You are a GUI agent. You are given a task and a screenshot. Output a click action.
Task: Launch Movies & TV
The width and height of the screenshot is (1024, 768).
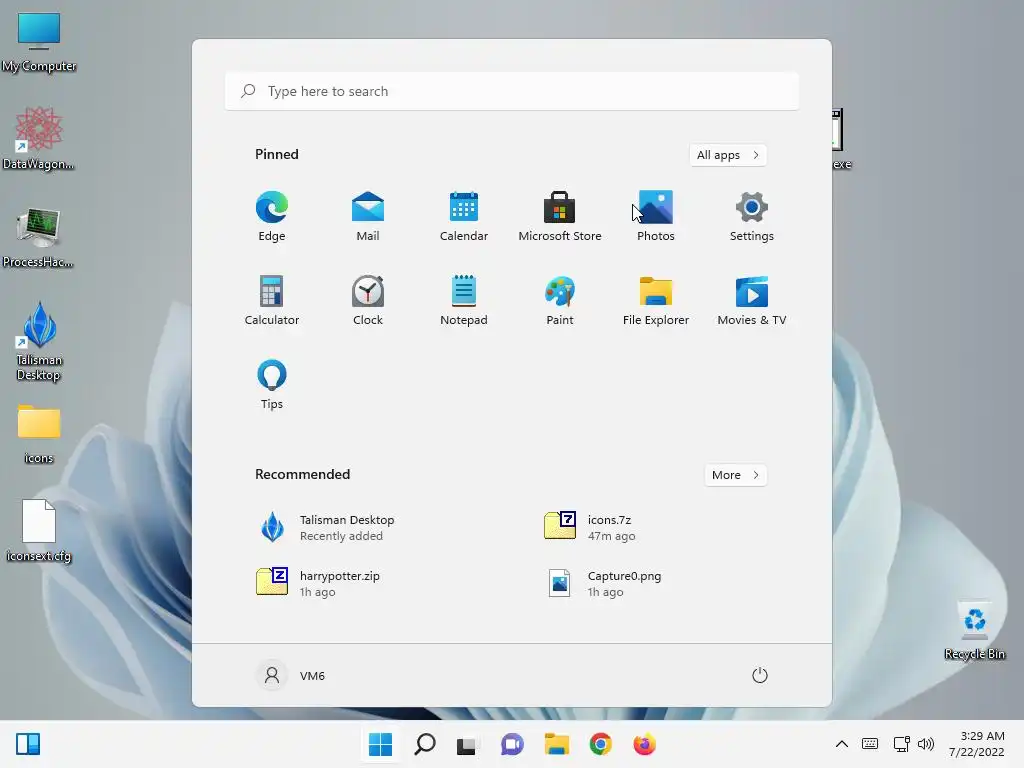[752, 300]
